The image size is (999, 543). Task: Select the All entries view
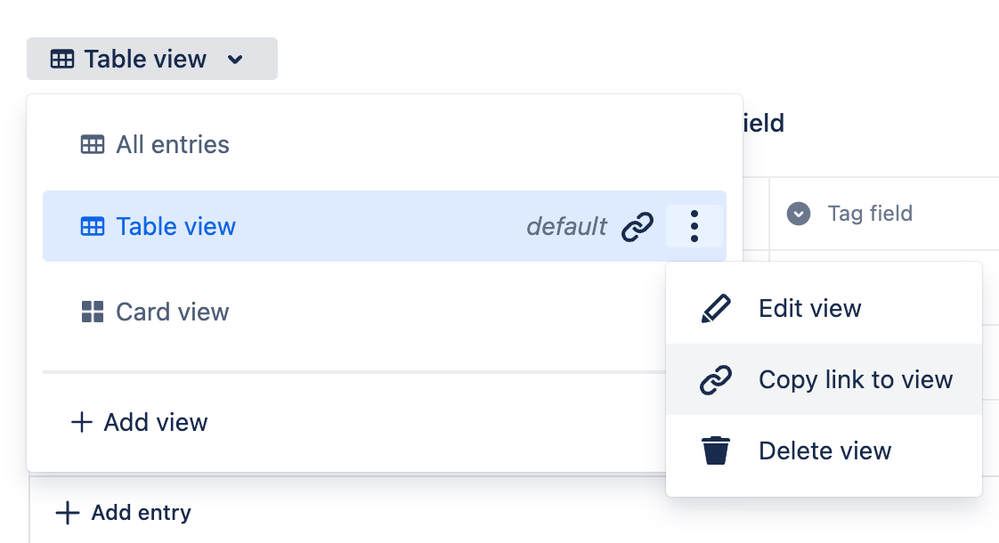click(172, 145)
